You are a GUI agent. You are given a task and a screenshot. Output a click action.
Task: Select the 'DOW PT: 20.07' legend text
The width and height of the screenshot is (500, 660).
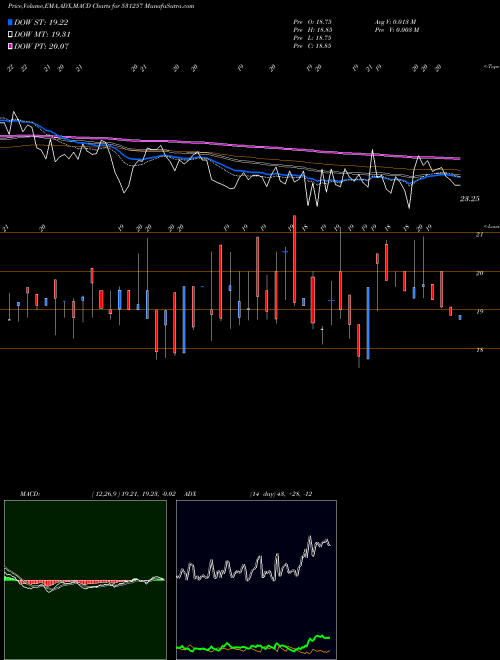(41, 46)
